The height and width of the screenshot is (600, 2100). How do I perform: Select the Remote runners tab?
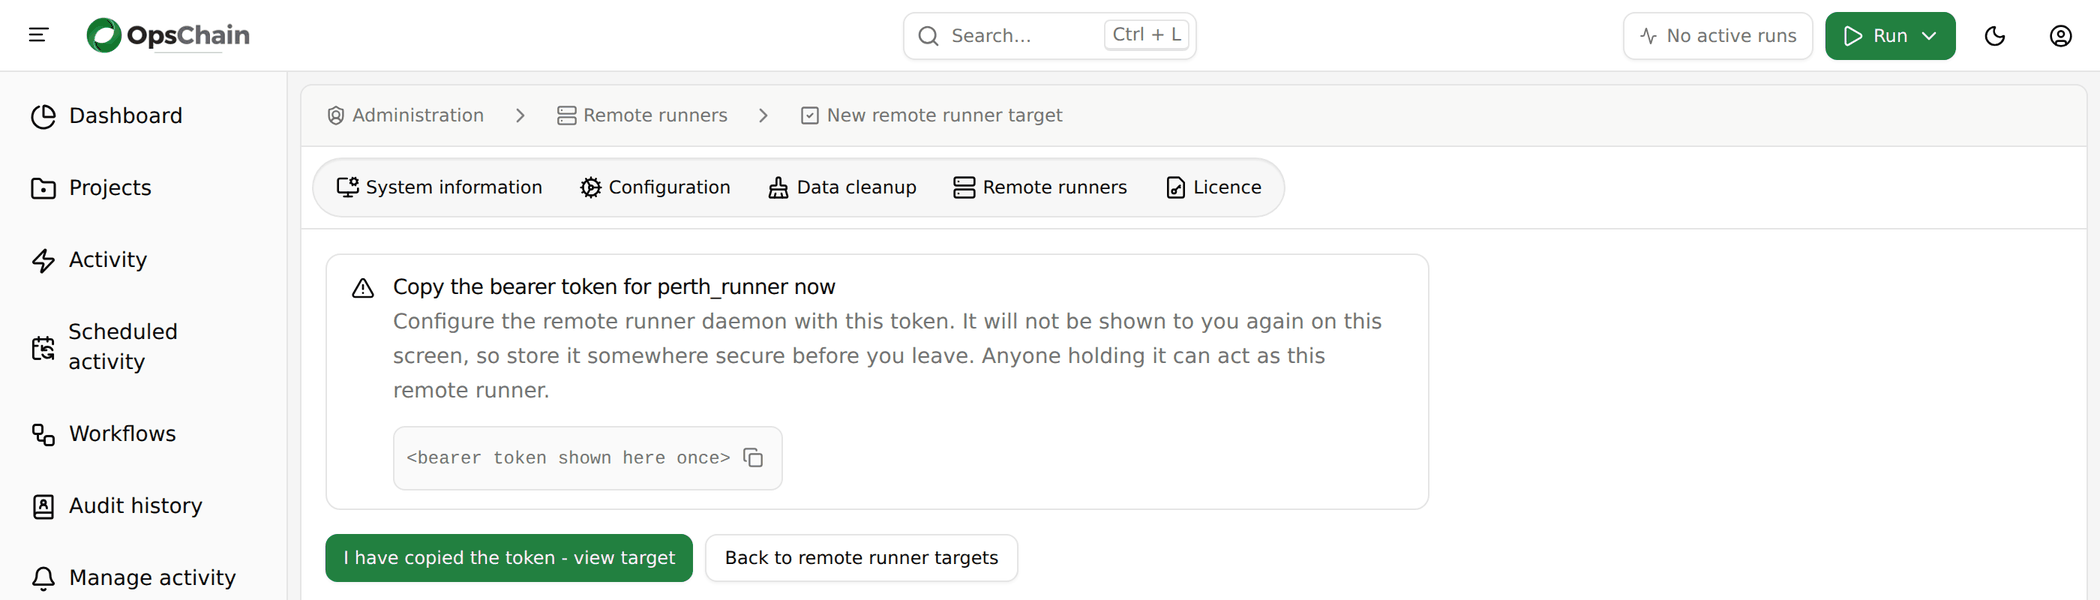coord(1040,188)
